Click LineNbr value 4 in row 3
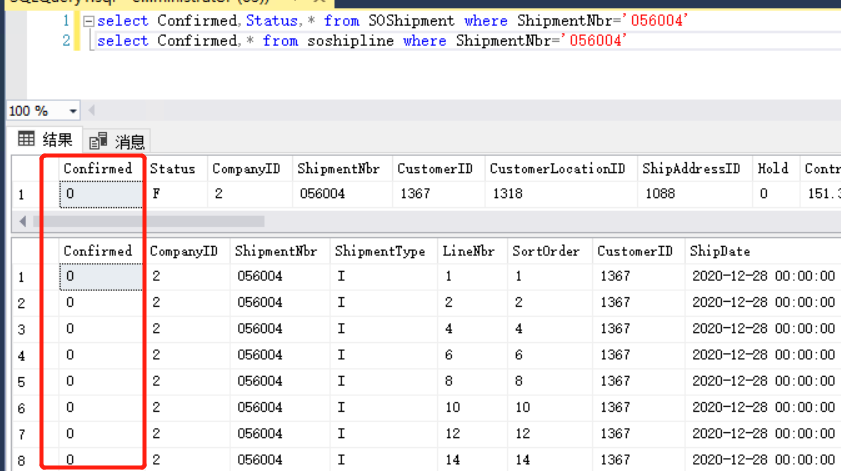Image resolution: width=841 pixels, height=471 pixels. tap(448, 328)
